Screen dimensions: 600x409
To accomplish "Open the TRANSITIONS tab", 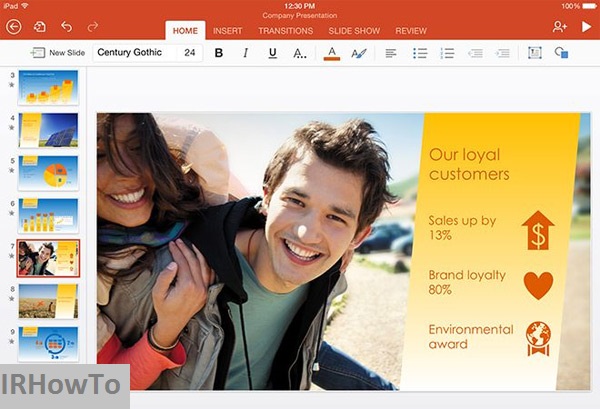I will point(285,31).
